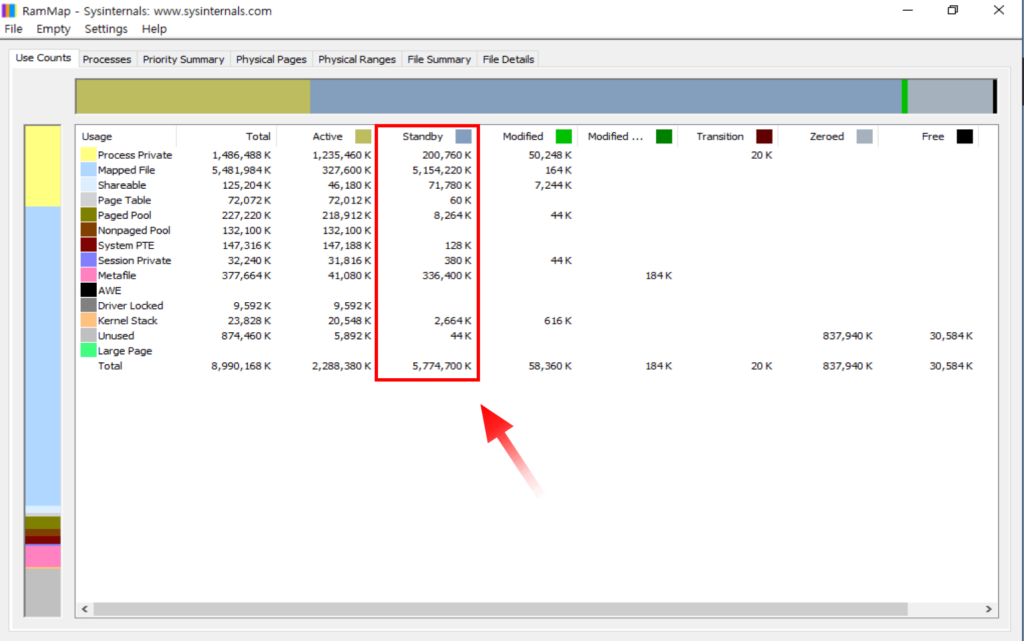Viewport: 1024px width, 641px height.
Task: Switch to the Processes tab
Action: [107, 59]
